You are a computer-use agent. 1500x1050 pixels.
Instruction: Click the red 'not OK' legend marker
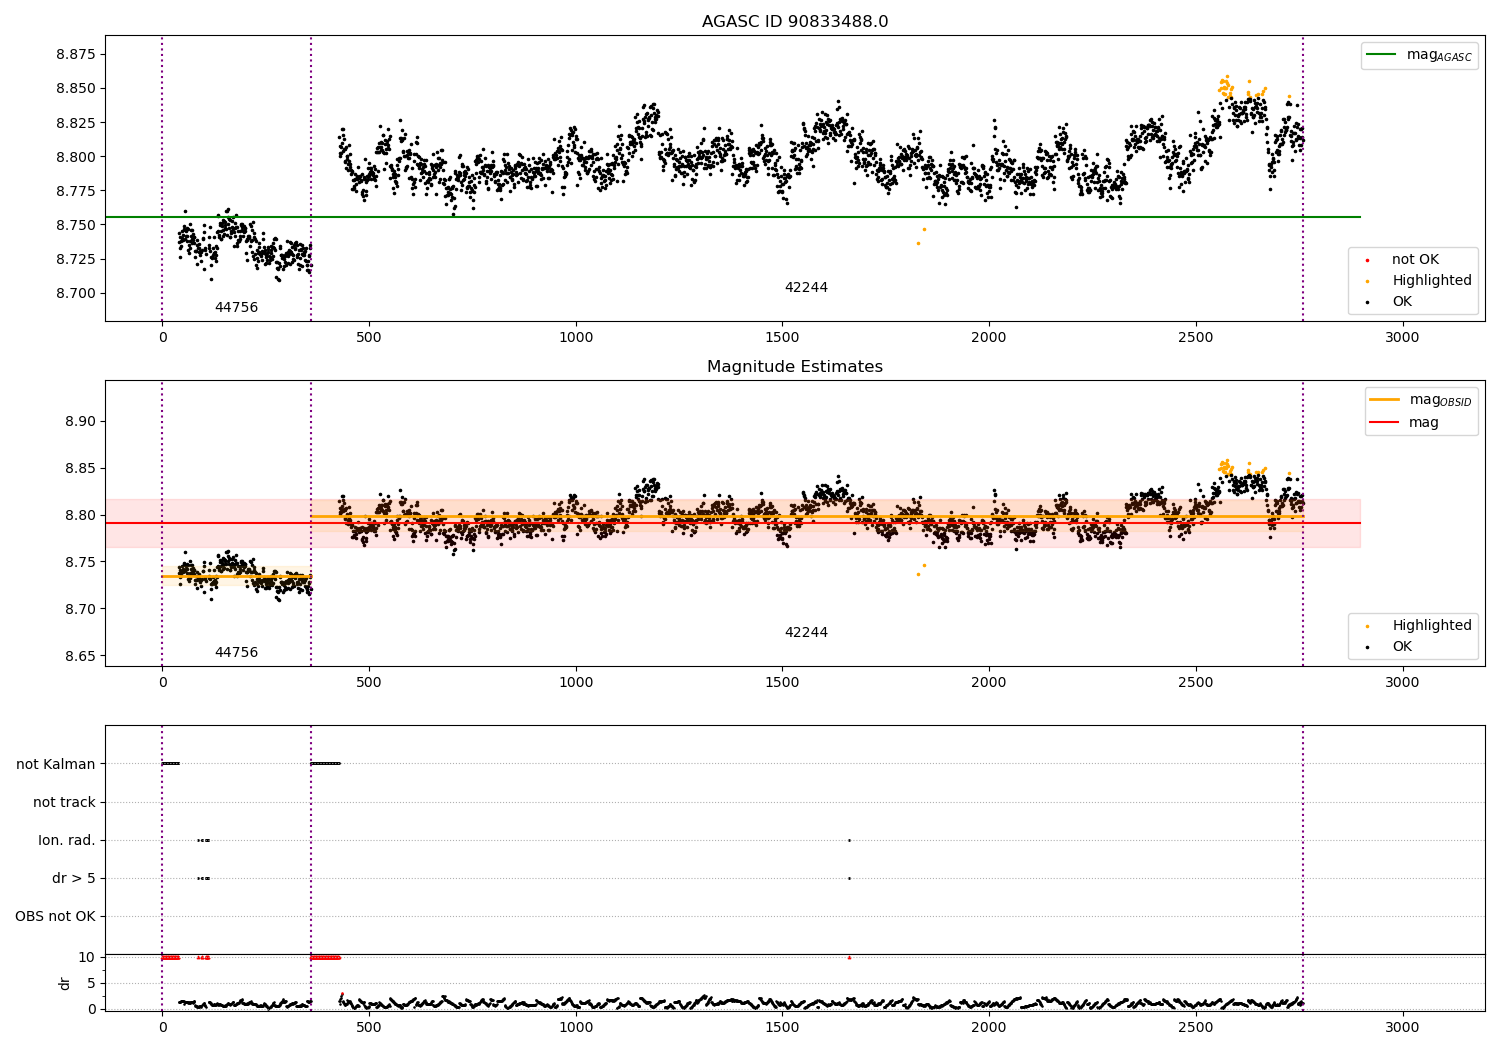click(x=1367, y=260)
